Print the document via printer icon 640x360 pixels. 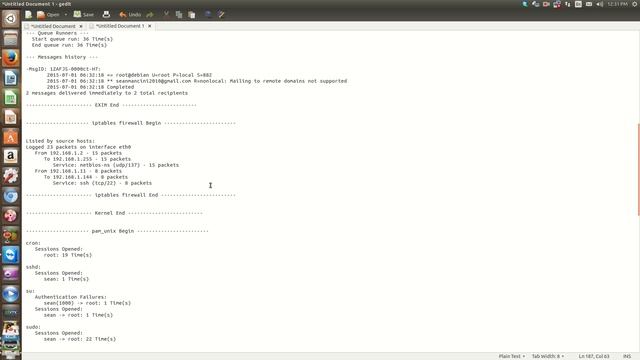(106, 15)
